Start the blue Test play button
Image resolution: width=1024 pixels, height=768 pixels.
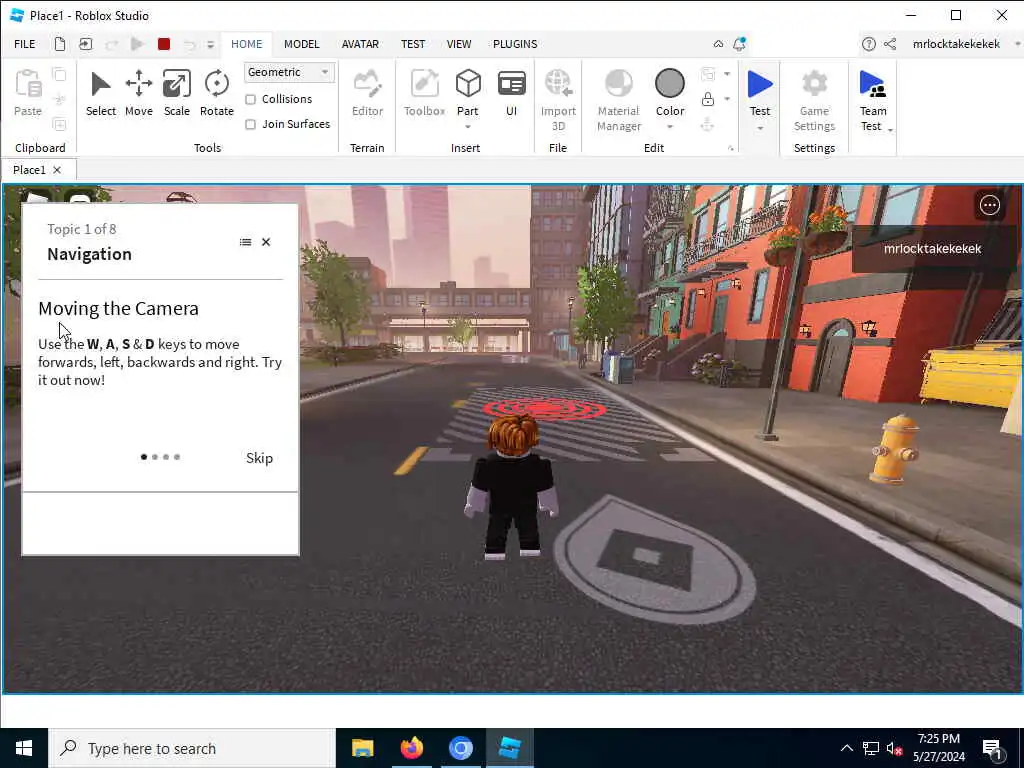pos(760,85)
